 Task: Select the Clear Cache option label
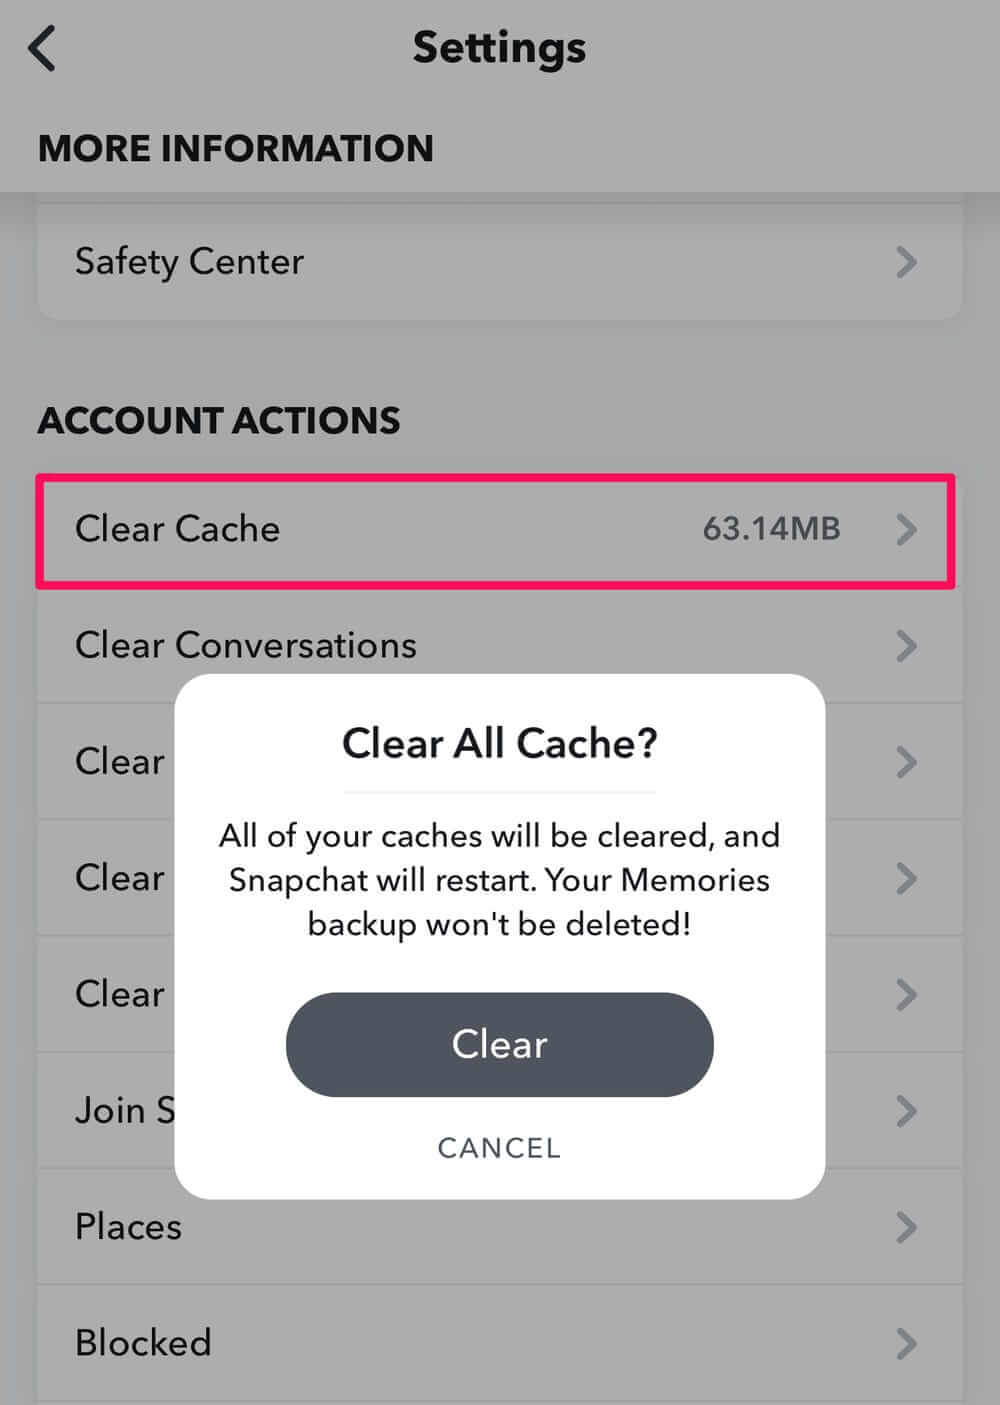click(x=178, y=529)
